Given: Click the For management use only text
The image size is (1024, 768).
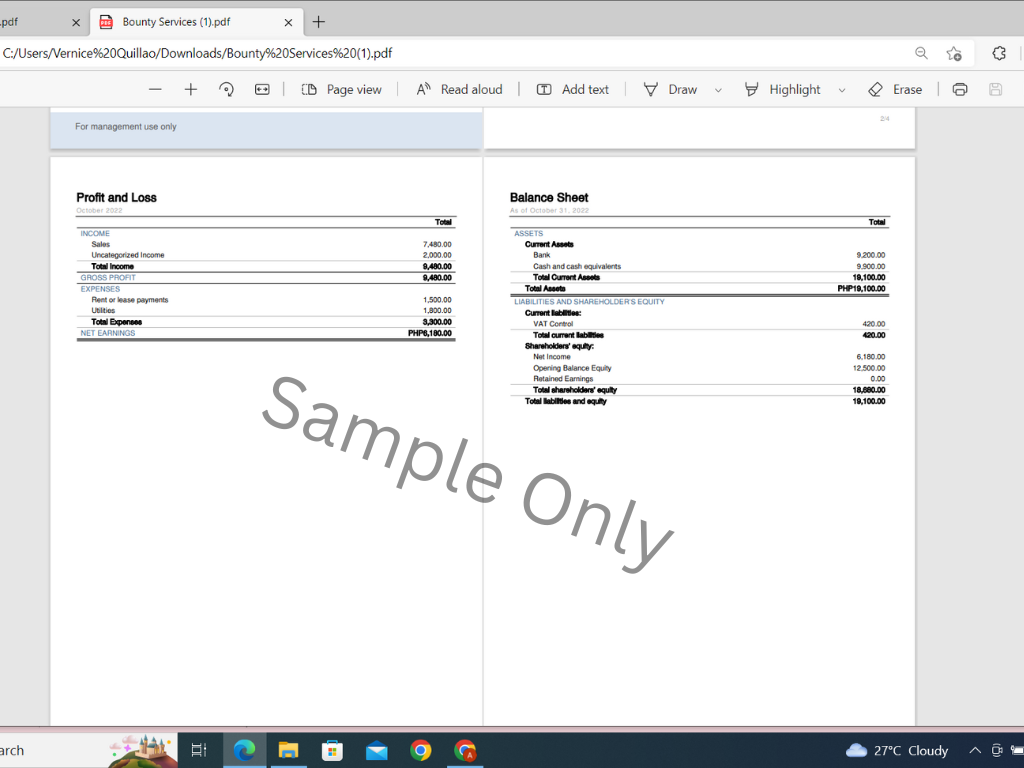Looking at the screenshot, I should pyautogui.click(x=125, y=127).
